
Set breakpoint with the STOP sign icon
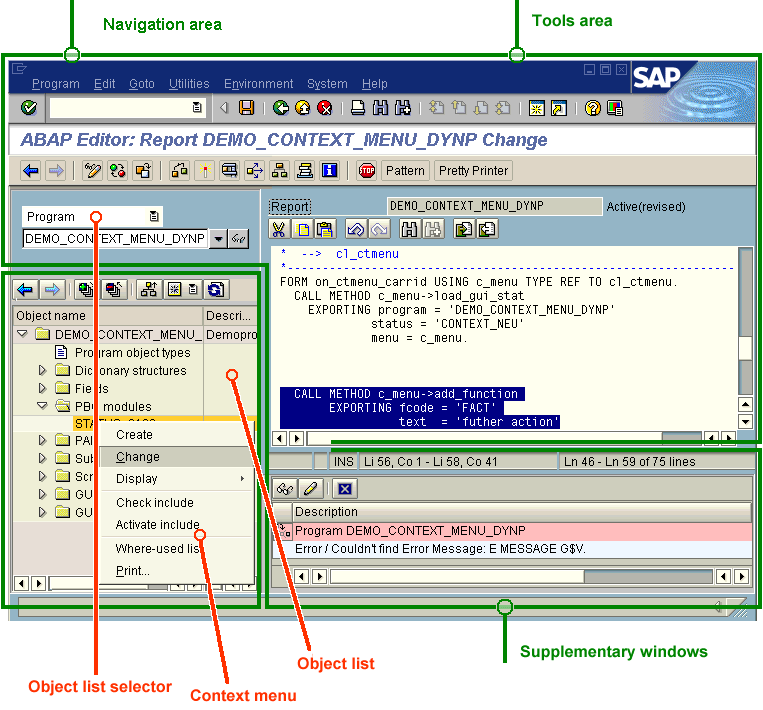367,171
